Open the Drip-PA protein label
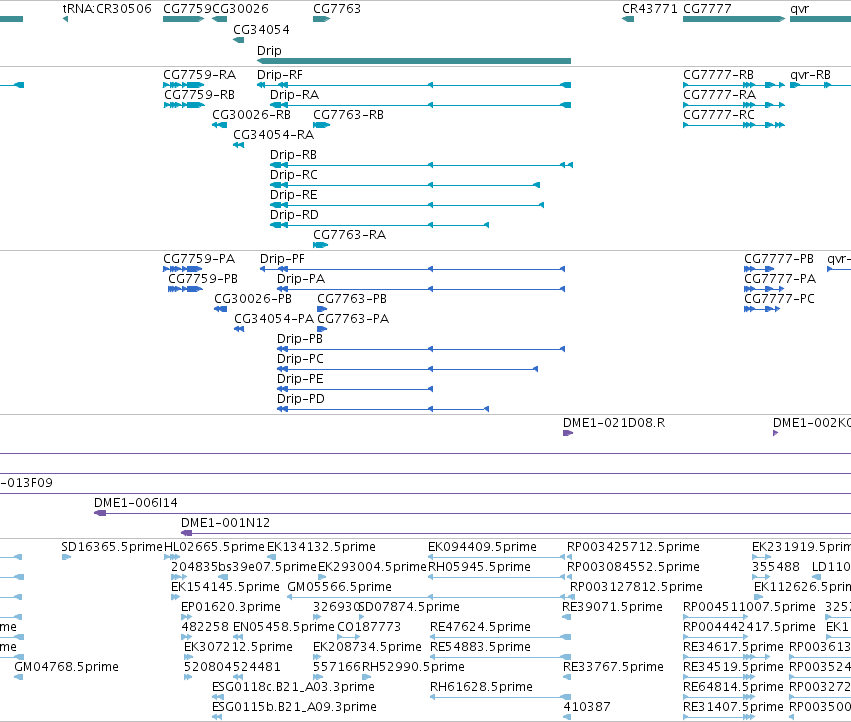Viewport: 851px width, 722px height. (301, 279)
